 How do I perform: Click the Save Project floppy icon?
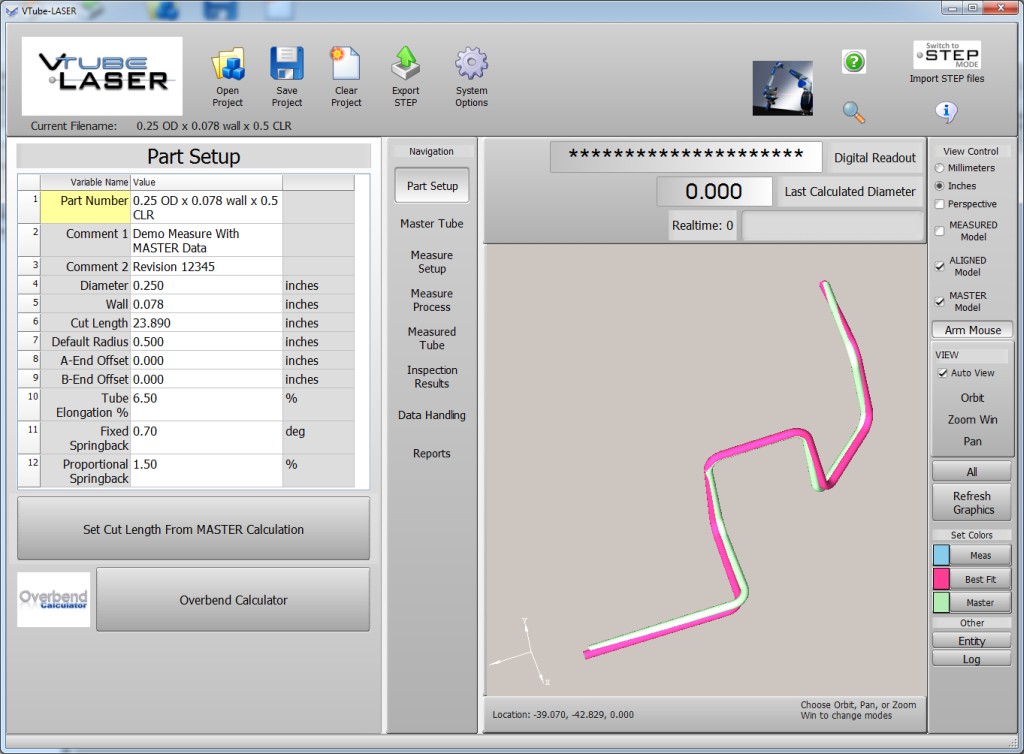tap(287, 66)
